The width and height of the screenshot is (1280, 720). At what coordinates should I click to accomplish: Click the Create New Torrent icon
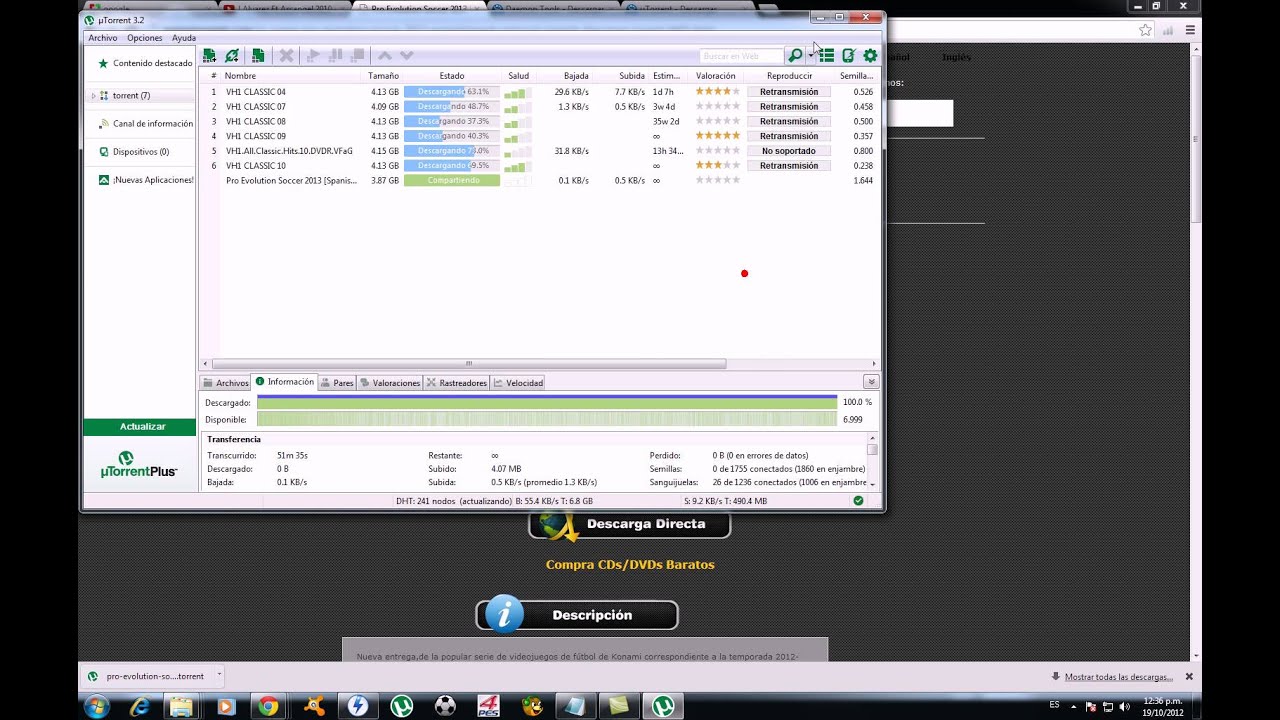pos(258,56)
